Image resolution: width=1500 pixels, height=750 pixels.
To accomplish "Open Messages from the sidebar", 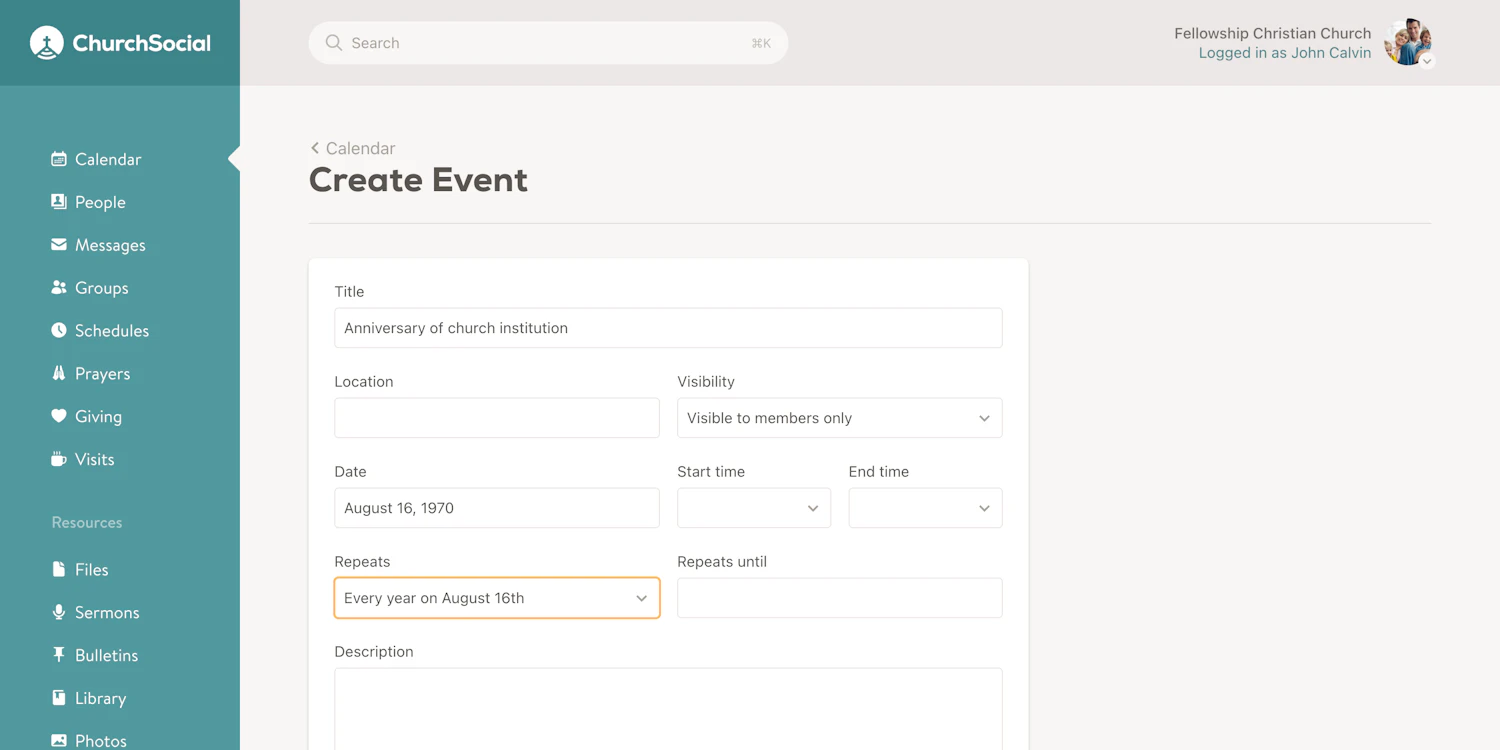I will [x=59, y=245].
